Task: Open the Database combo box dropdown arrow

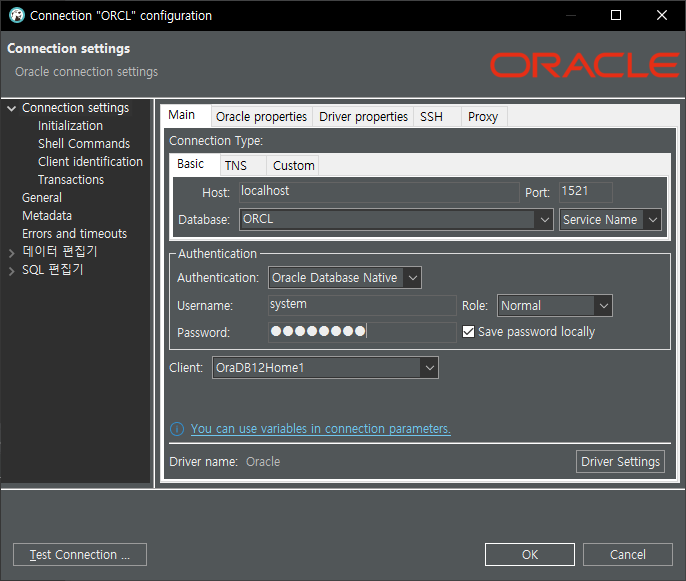Action: [544, 220]
